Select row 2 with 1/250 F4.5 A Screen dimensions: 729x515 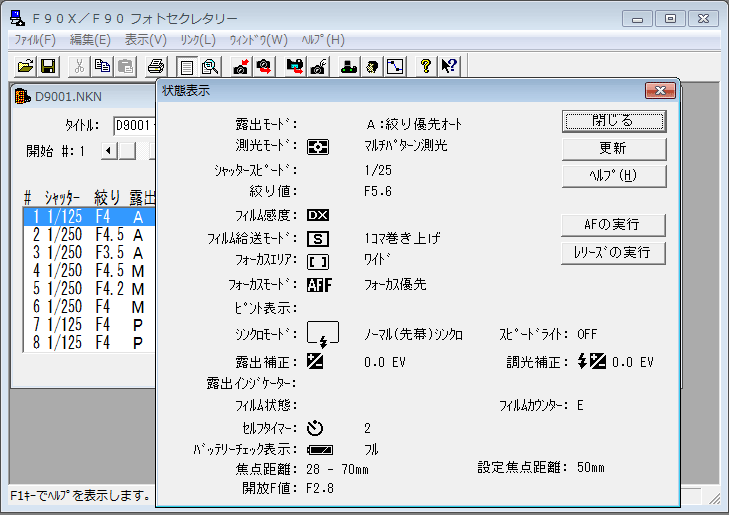point(89,235)
